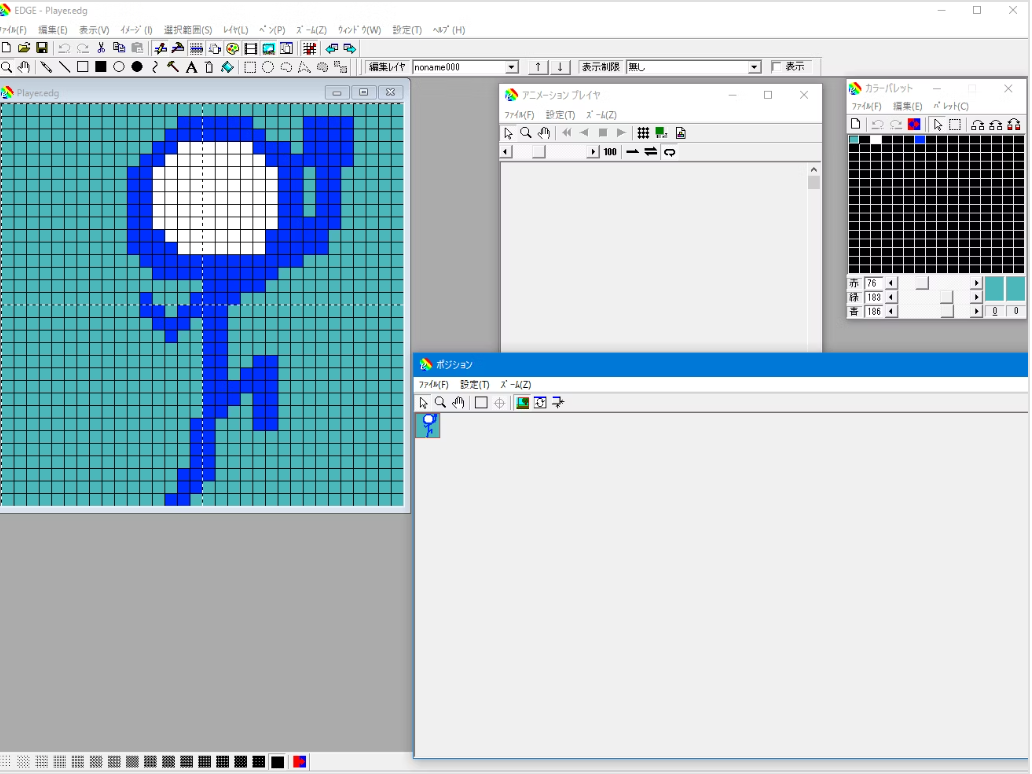Choose the text tool in the toolbar

(191, 67)
